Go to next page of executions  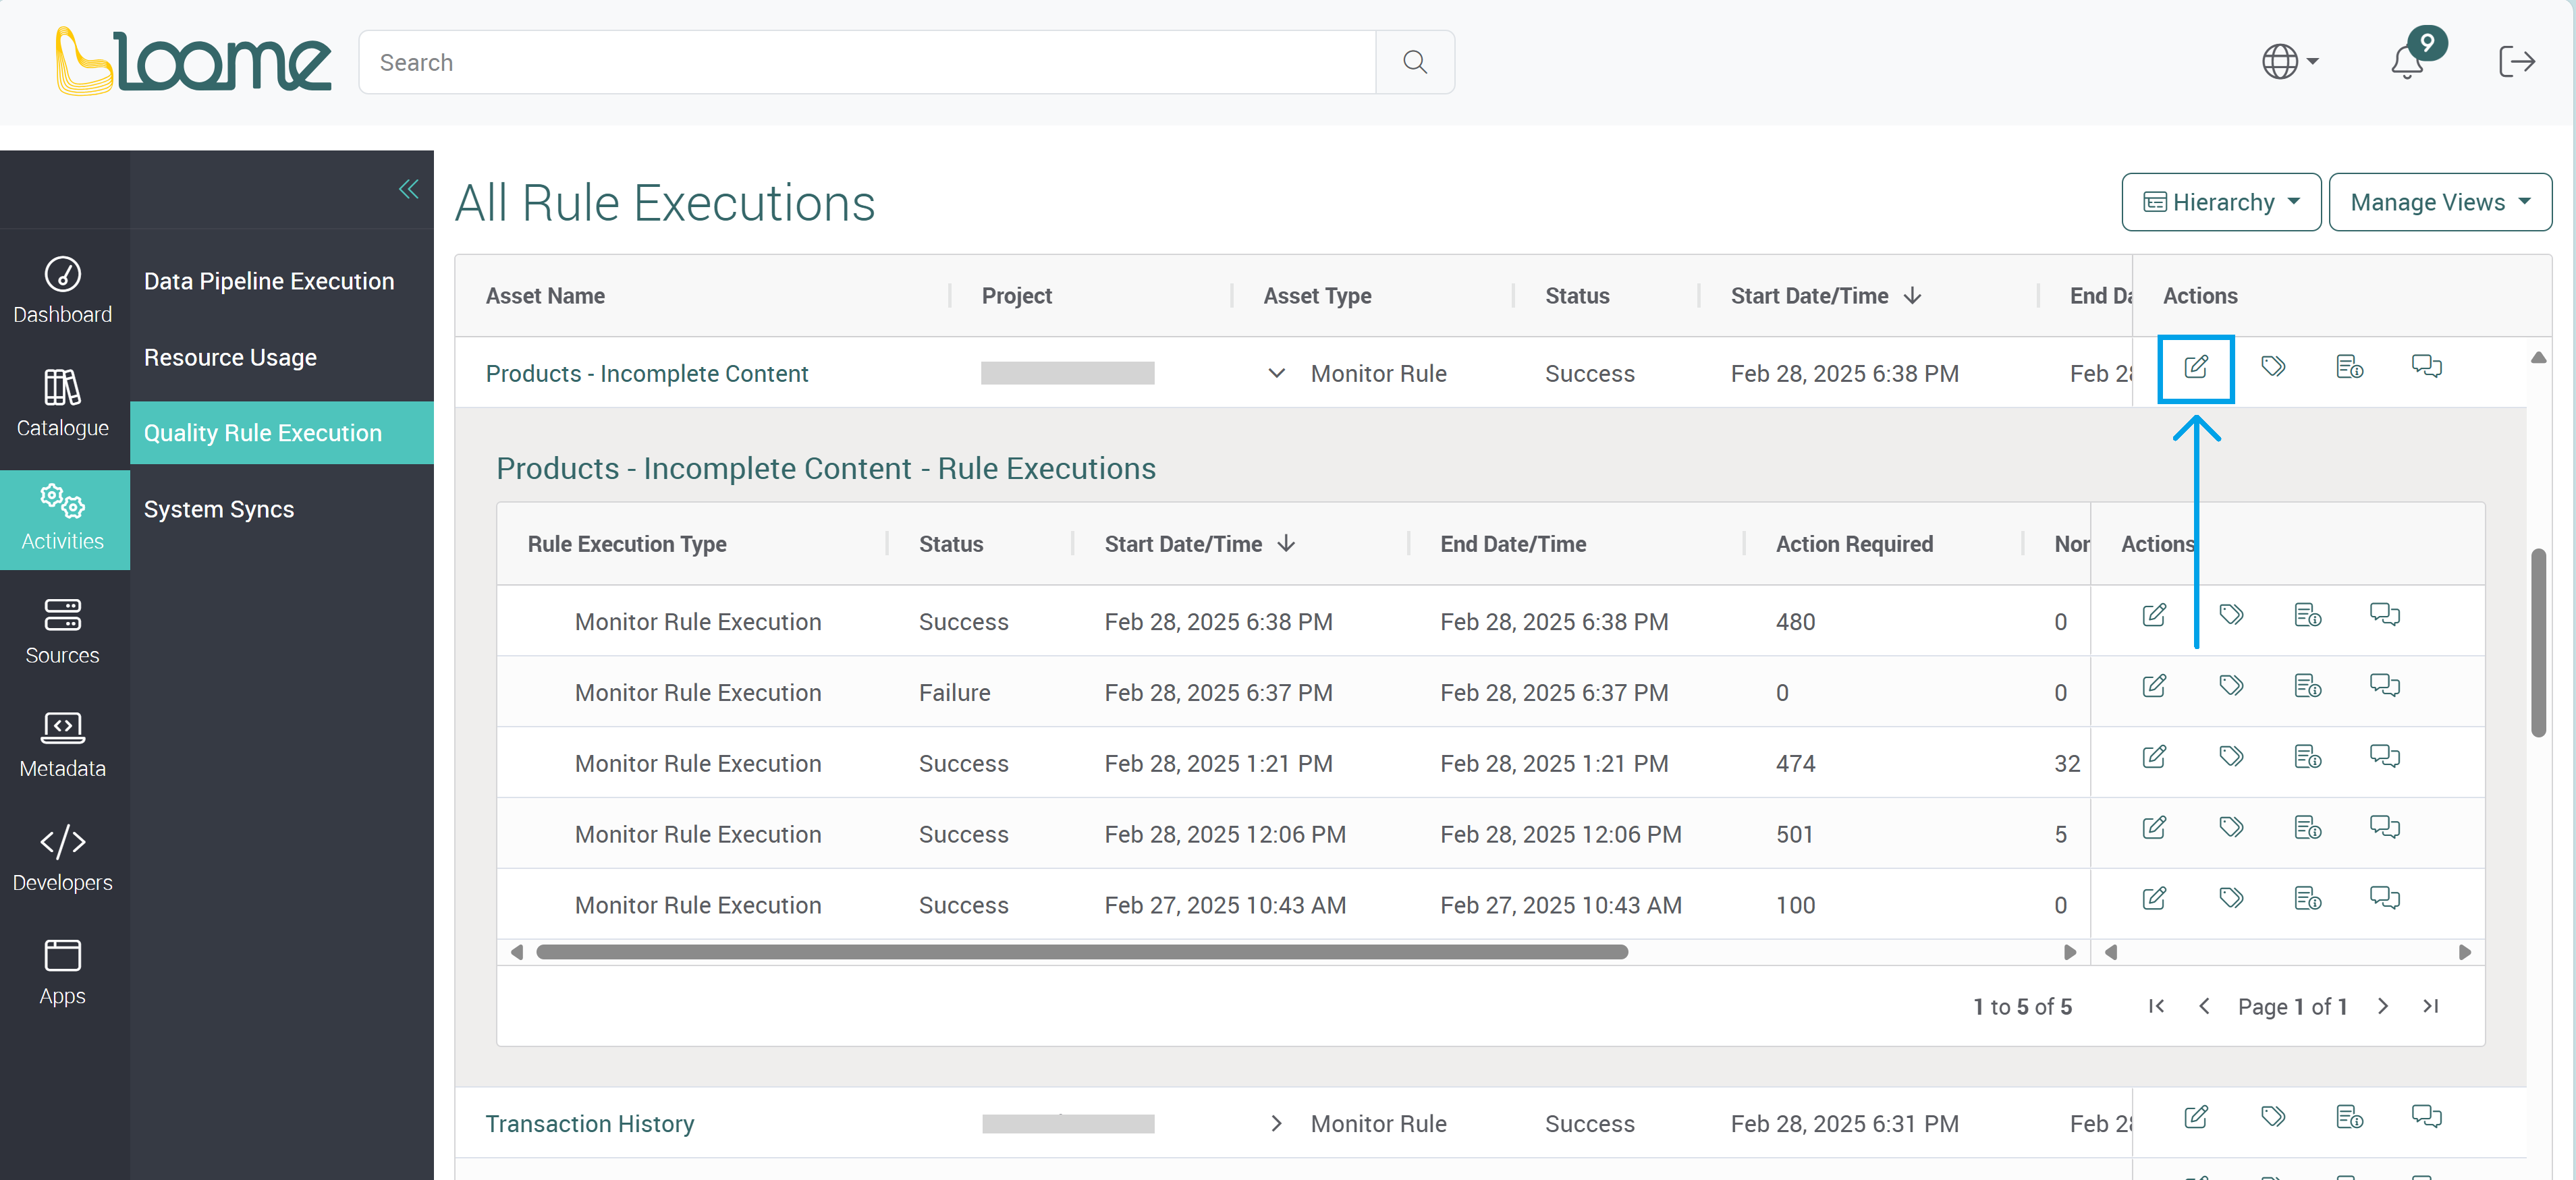2383,1006
